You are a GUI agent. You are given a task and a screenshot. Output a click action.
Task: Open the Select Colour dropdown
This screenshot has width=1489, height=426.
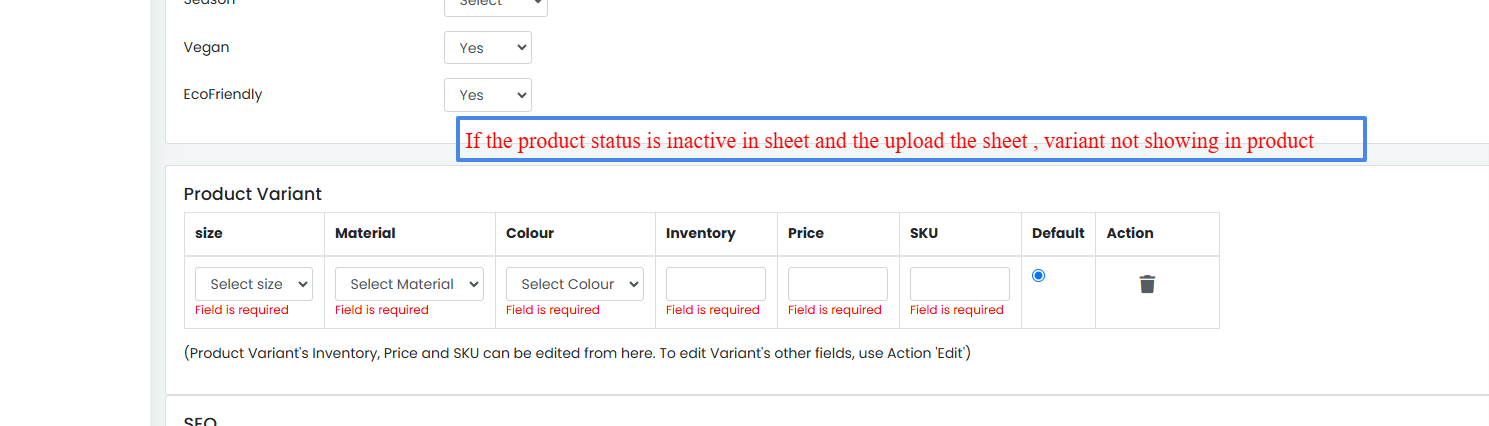click(x=575, y=284)
